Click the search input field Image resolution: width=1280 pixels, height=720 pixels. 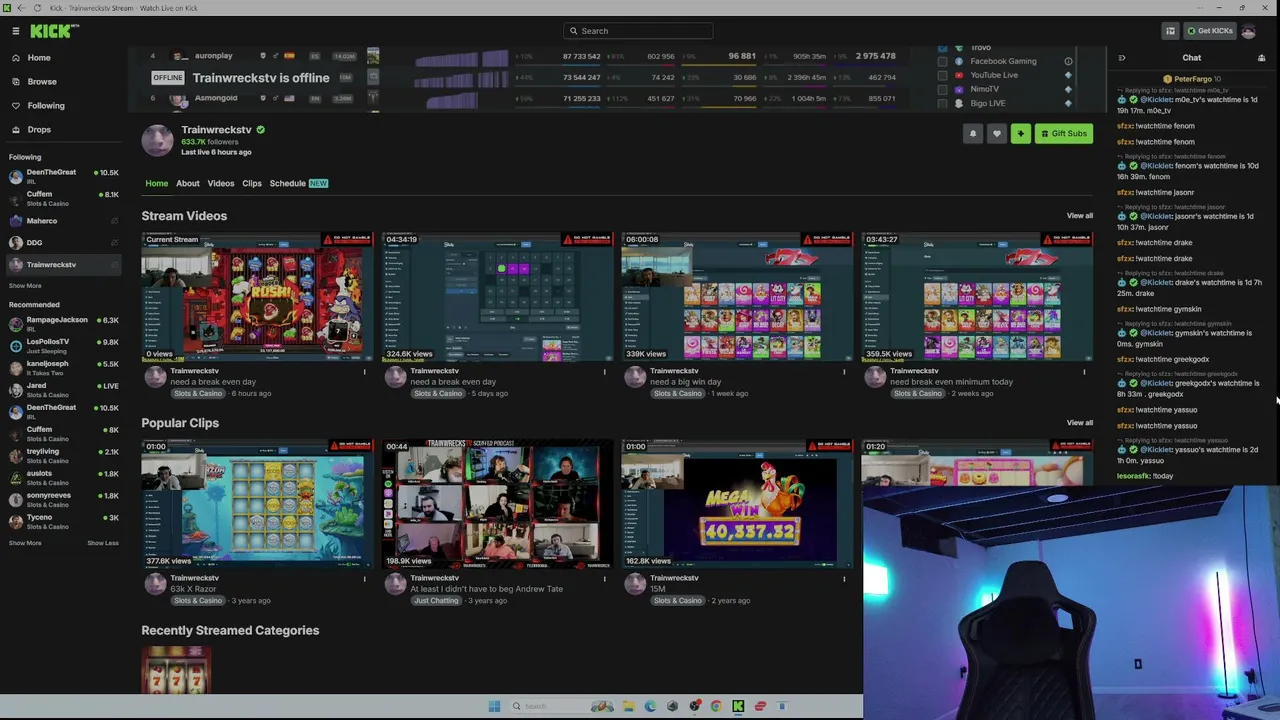click(x=638, y=31)
